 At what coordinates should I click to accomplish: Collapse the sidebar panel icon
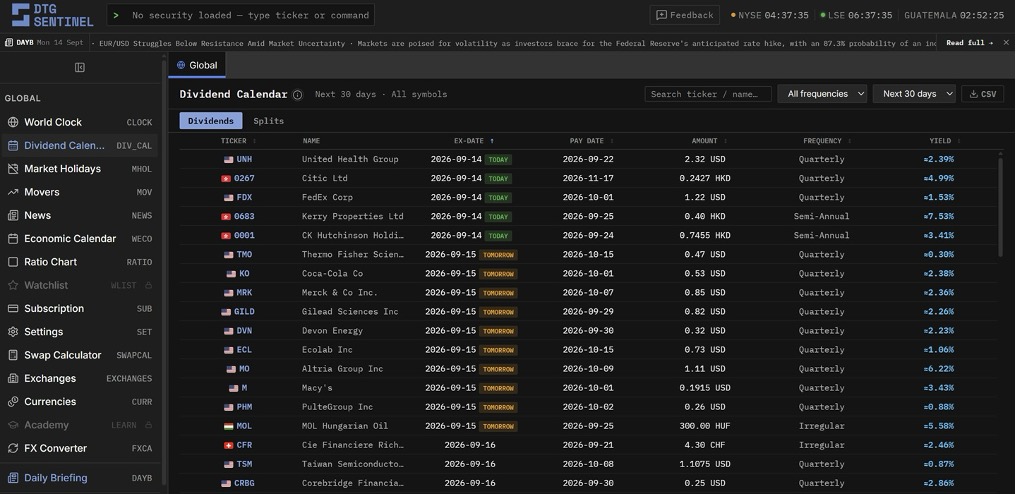pyautogui.click(x=80, y=67)
